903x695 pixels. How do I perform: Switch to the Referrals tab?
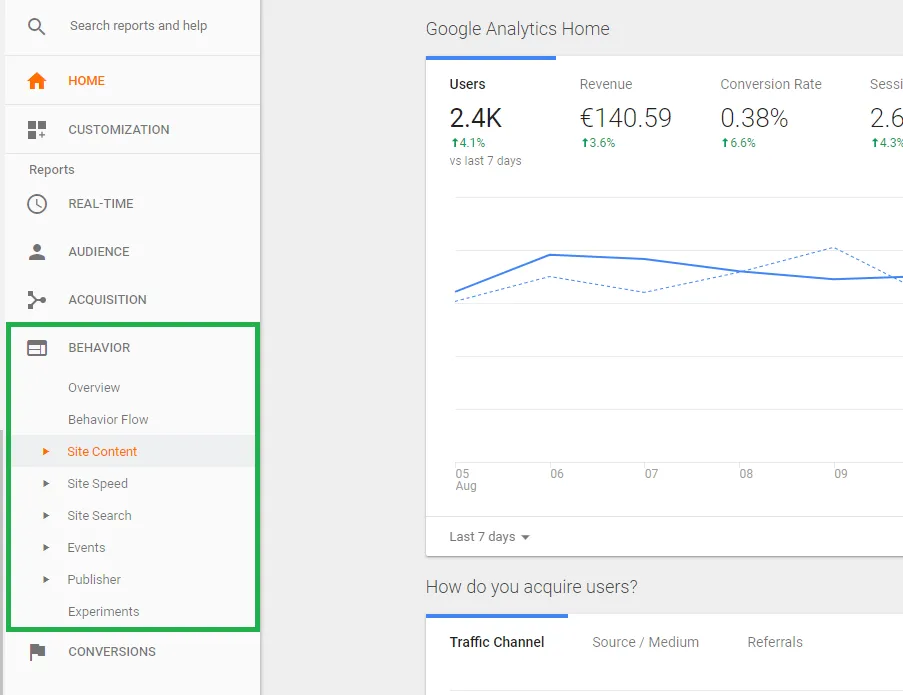775,642
